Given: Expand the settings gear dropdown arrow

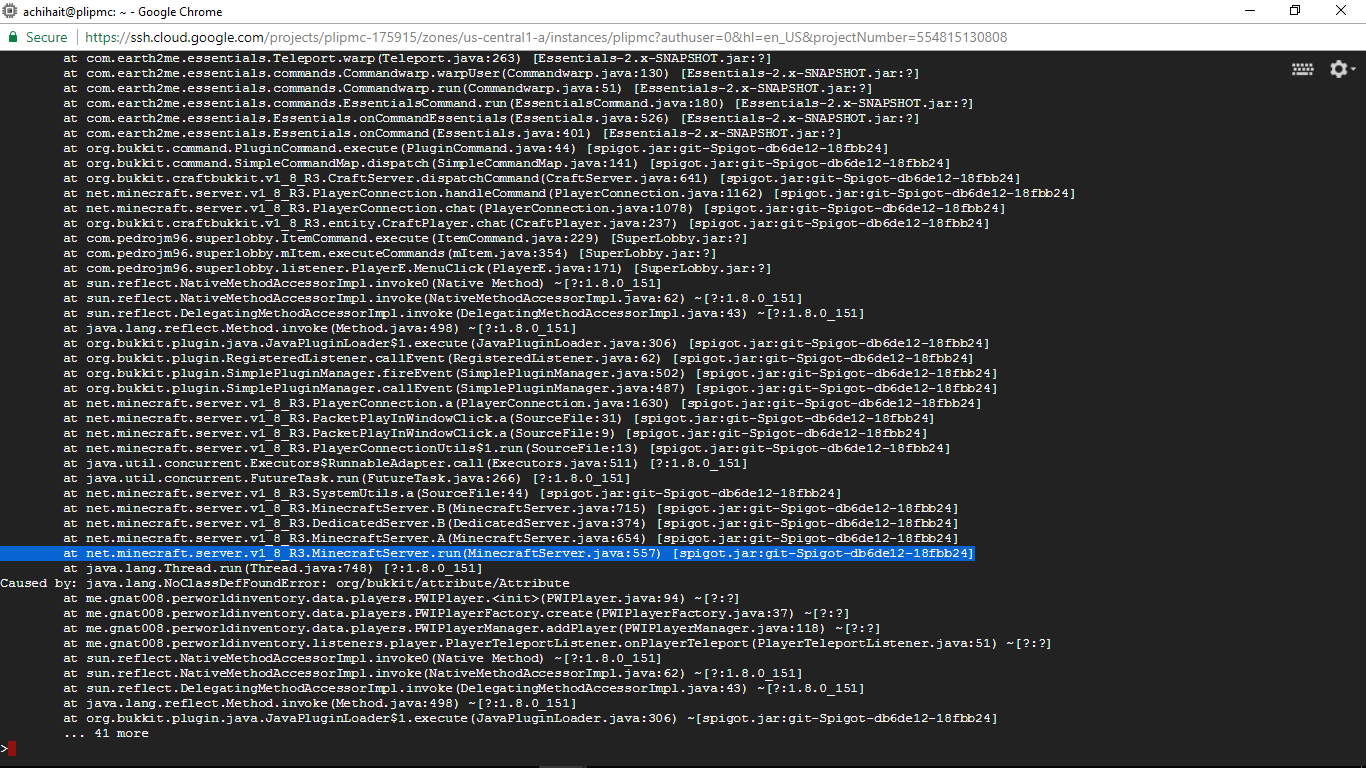Looking at the screenshot, I should [x=1354, y=70].
